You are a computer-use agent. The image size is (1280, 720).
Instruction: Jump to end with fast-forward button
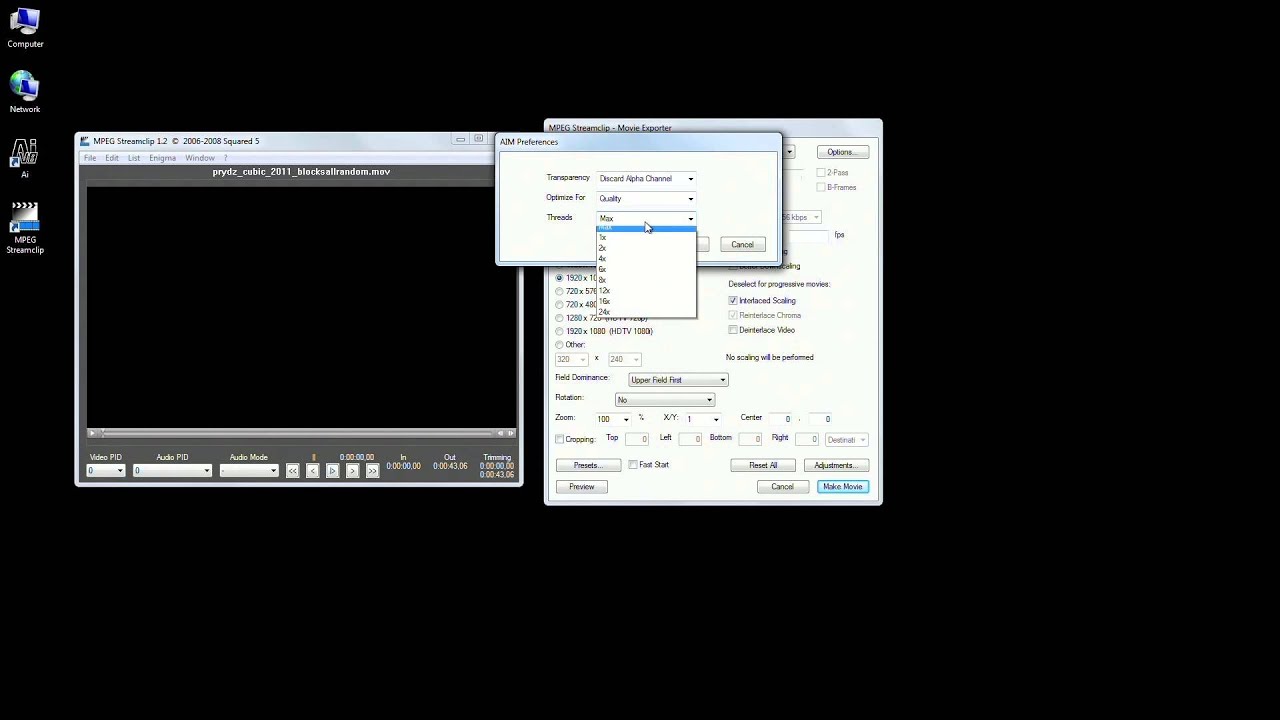pos(372,471)
